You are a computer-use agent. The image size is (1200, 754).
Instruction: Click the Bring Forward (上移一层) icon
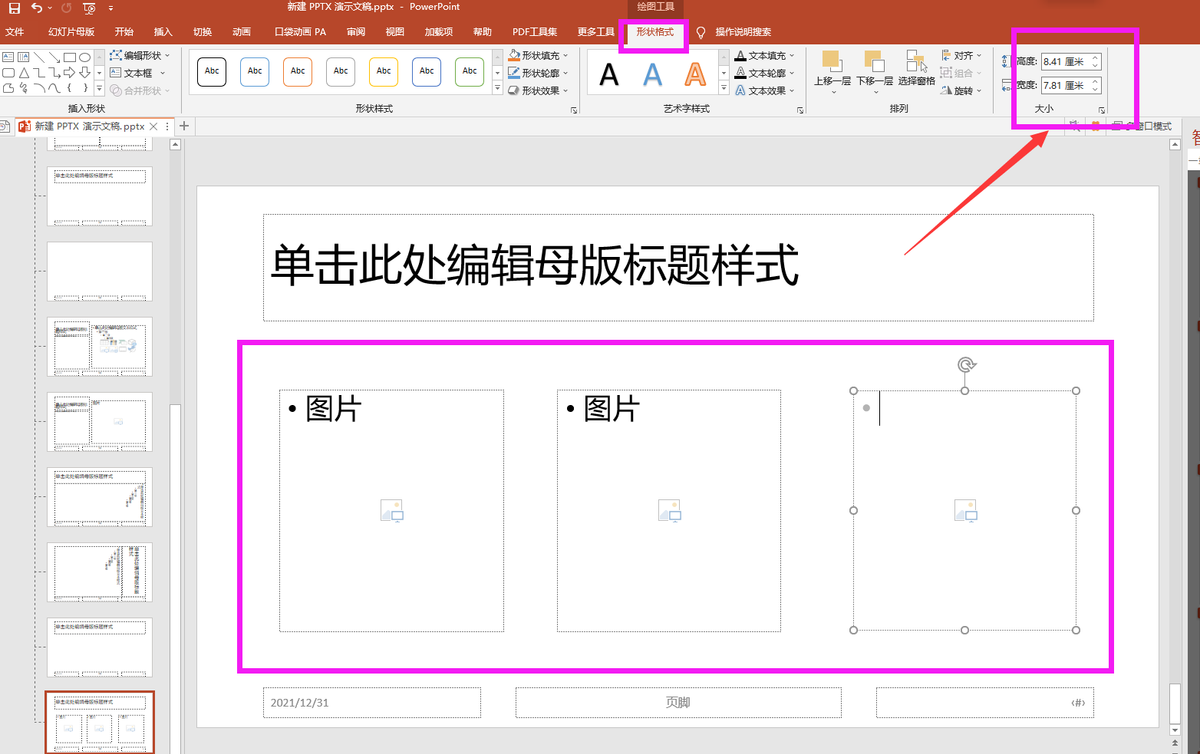(x=831, y=61)
